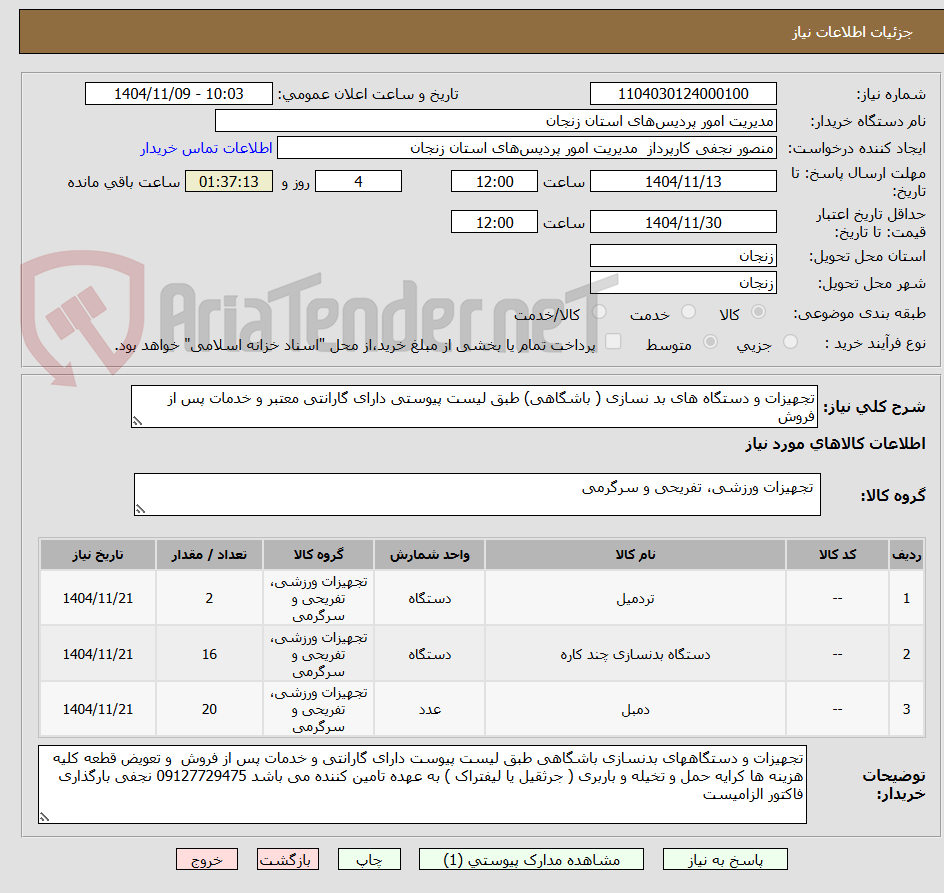Click the شرح کلی نیاز text area
944x893 pixels.
tap(474, 407)
